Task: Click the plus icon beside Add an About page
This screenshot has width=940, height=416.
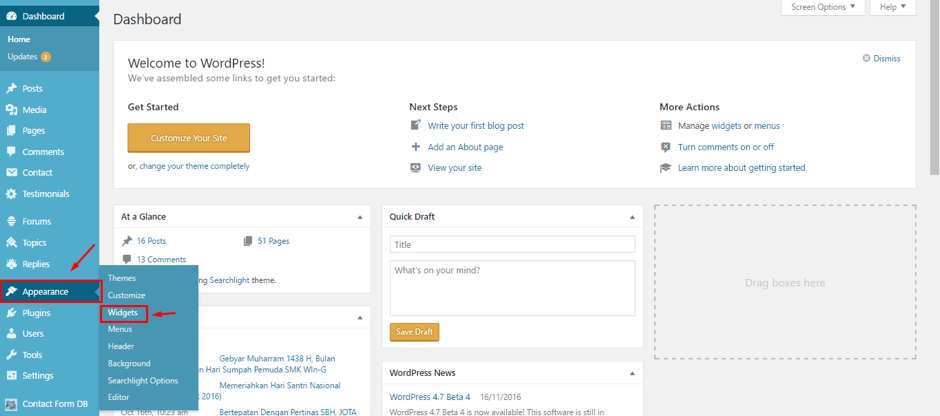Action: pyautogui.click(x=415, y=147)
